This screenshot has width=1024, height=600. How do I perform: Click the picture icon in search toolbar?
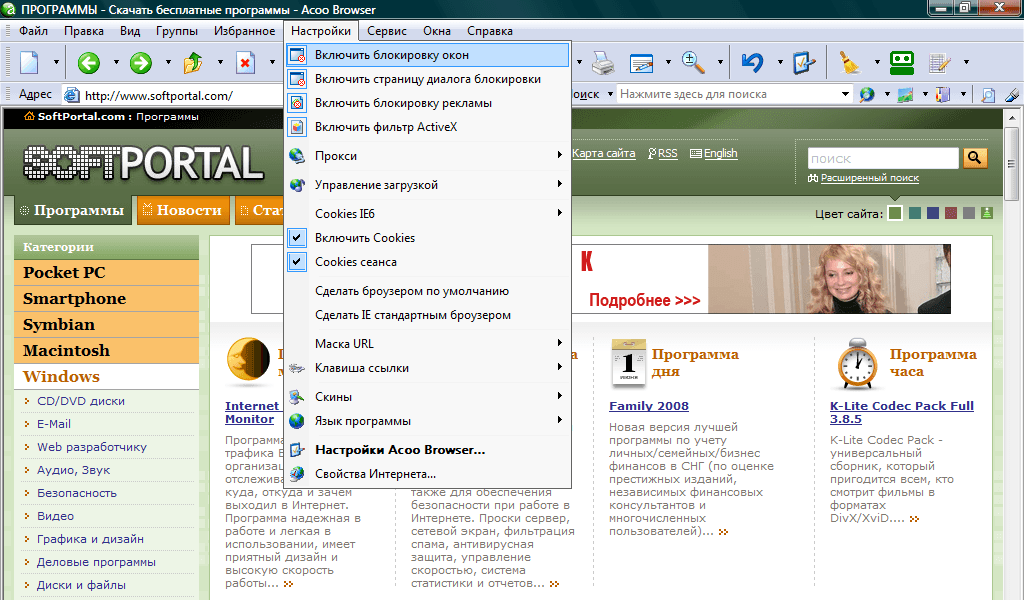coord(905,95)
